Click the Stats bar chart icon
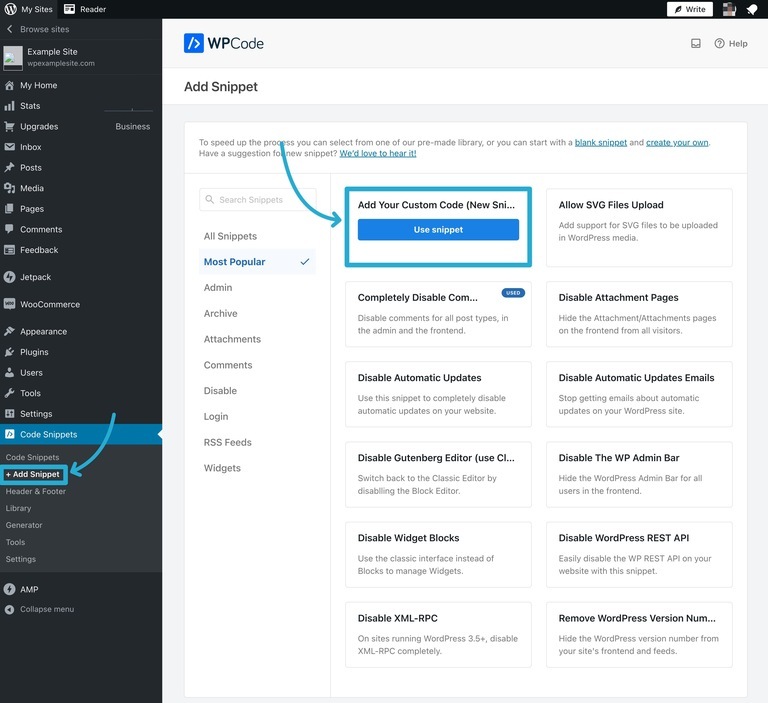The height and width of the screenshot is (703, 768). coord(9,106)
